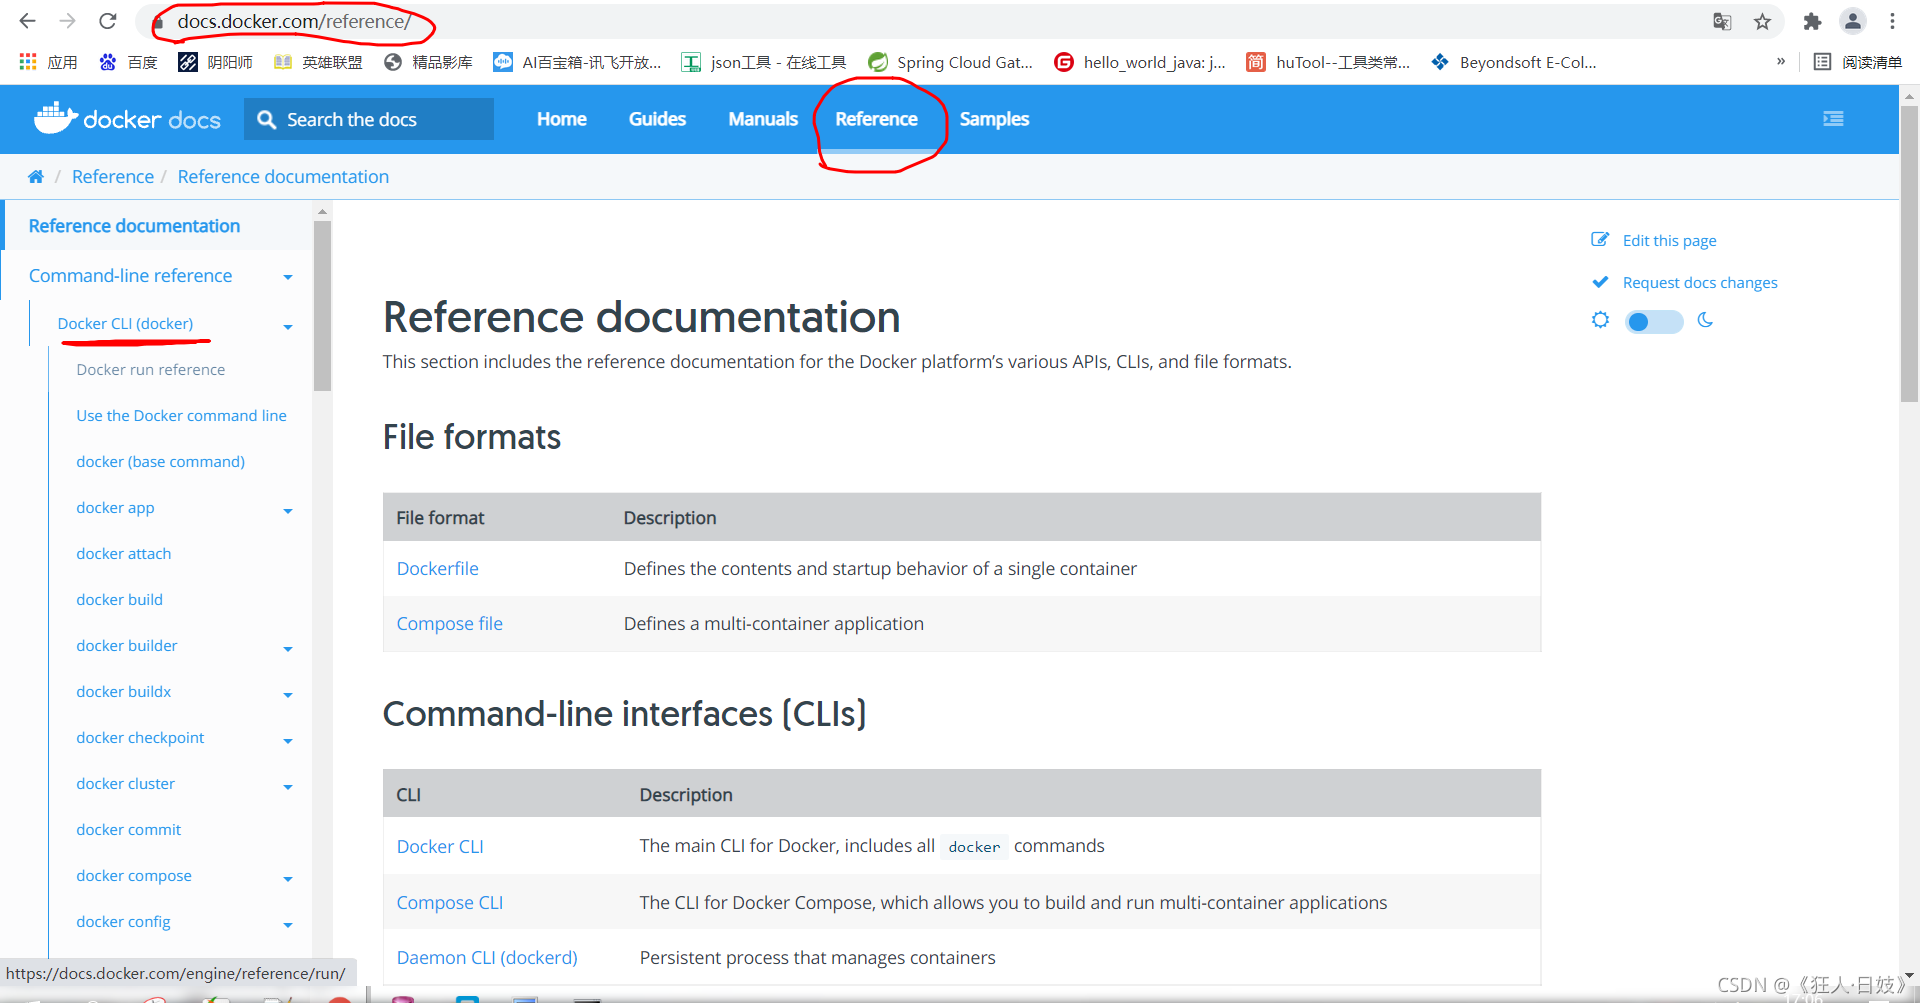Toggle the table of contents icon
Screen dimensions: 1920x1003
click(1833, 119)
